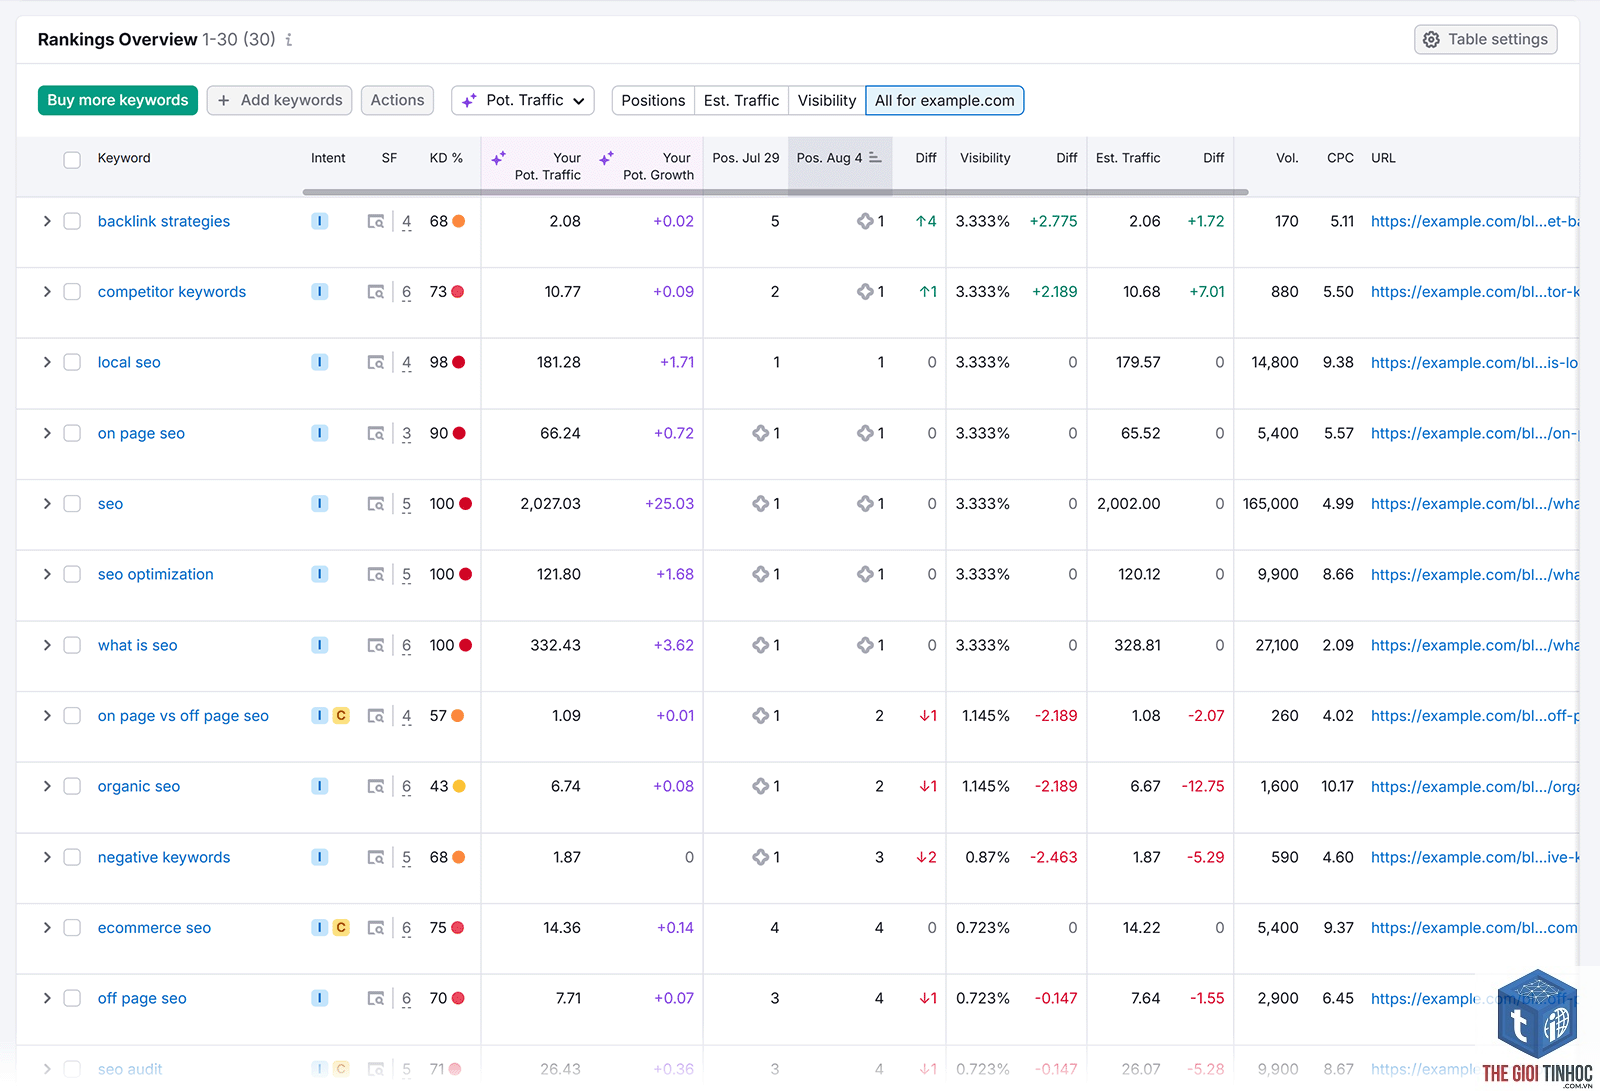Switch to the Positions tab
Screen dimensions: 1600x1091
click(653, 100)
